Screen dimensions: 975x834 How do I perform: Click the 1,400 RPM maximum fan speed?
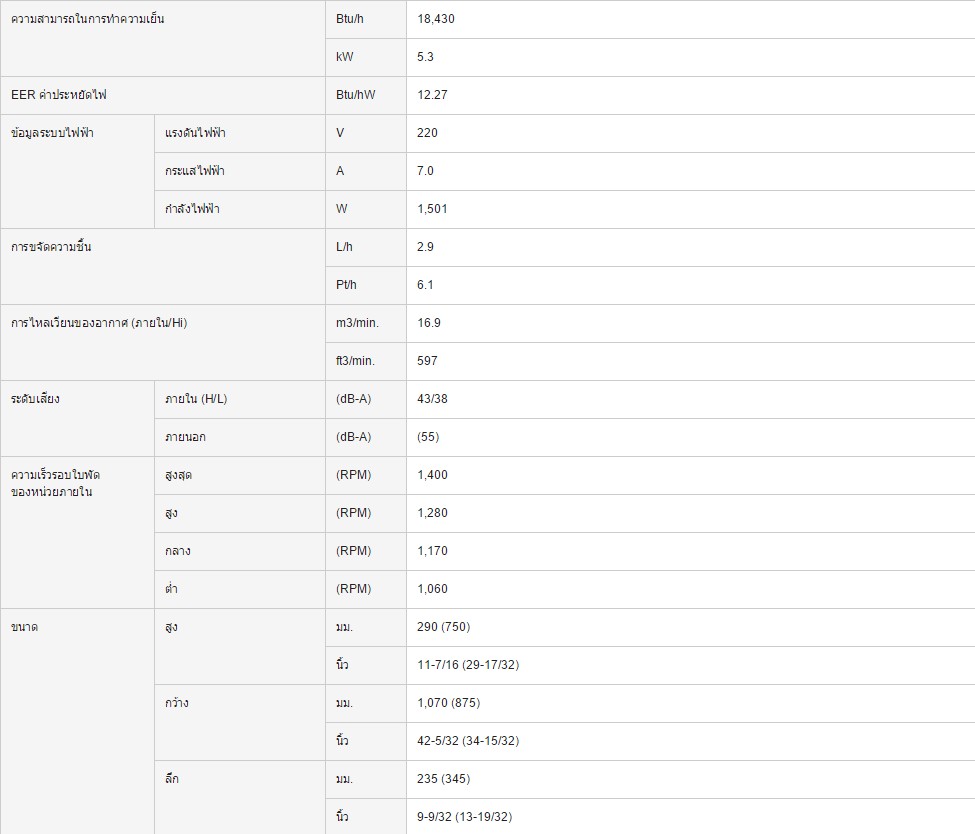coord(432,475)
